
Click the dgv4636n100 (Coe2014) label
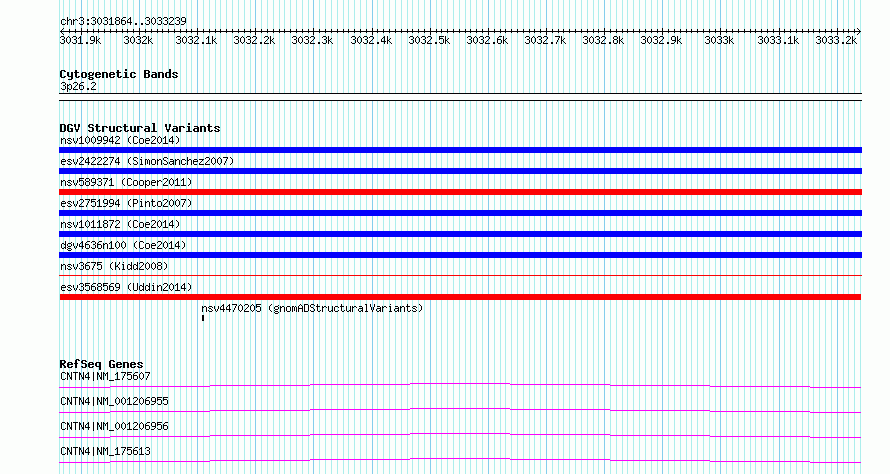coord(123,245)
